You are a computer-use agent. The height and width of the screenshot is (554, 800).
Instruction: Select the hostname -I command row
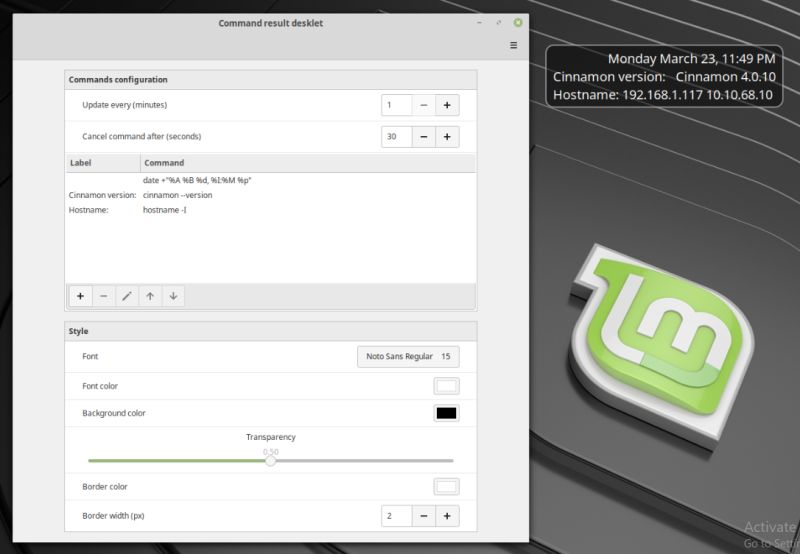(x=271, y=210)
